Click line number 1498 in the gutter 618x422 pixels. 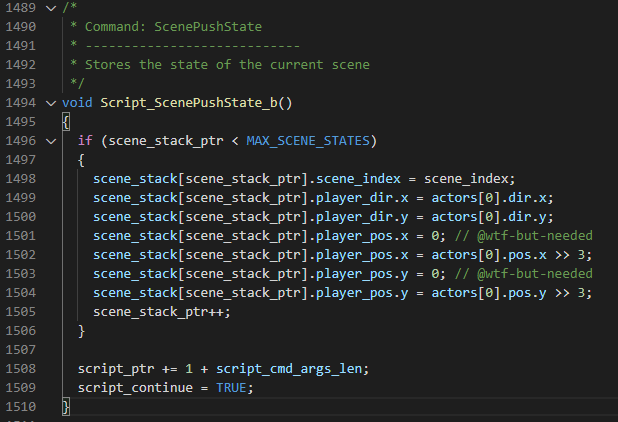tap(21, 179)
